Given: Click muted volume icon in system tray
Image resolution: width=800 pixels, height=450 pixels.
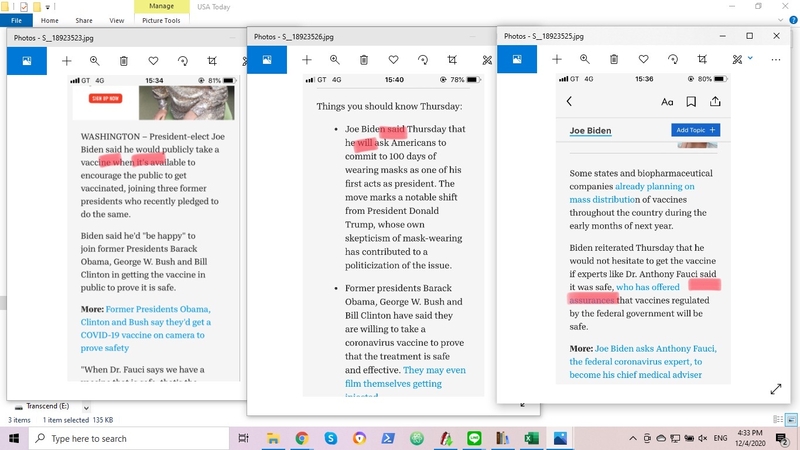Looking at the screenshot, I should pyautogui.click(x=703, y=438).
